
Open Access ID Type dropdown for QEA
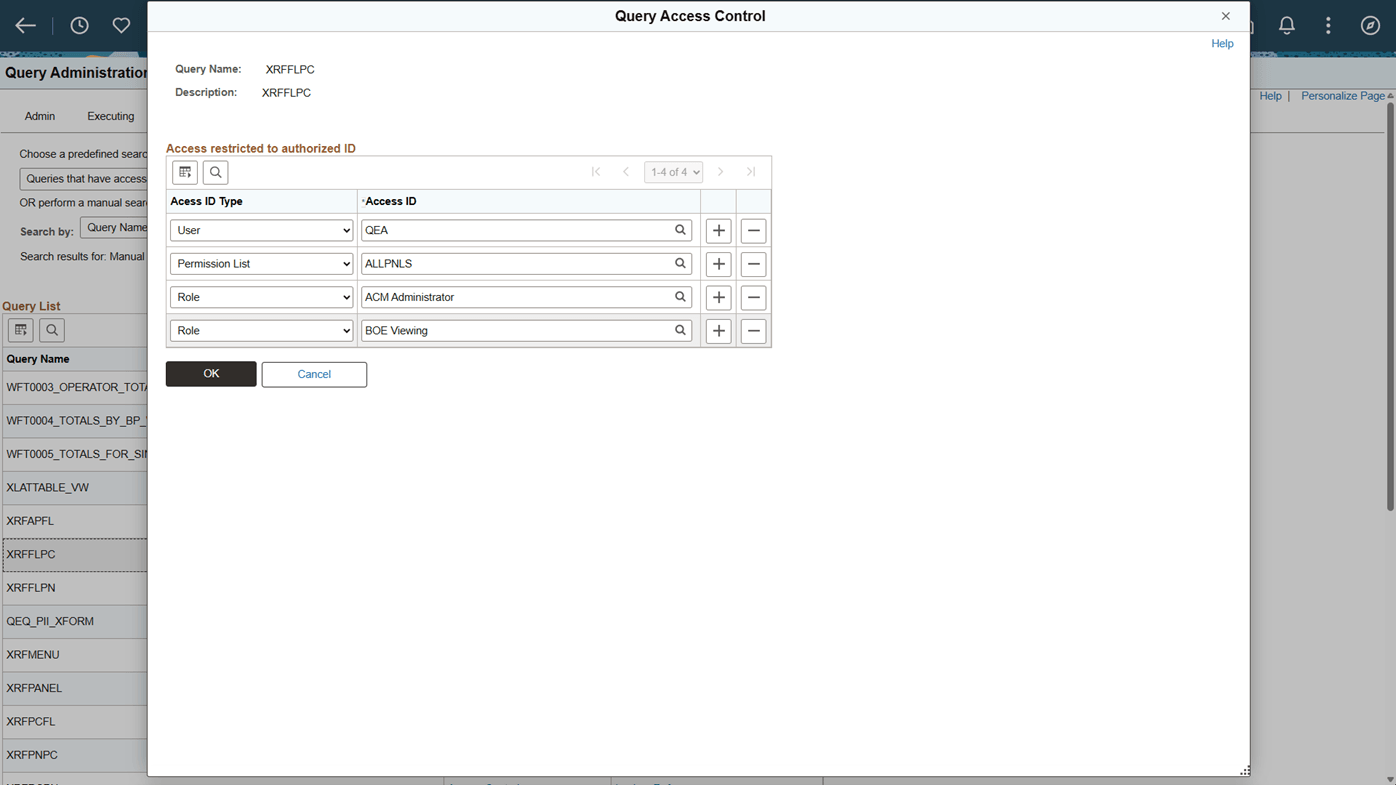click(262, 230)
